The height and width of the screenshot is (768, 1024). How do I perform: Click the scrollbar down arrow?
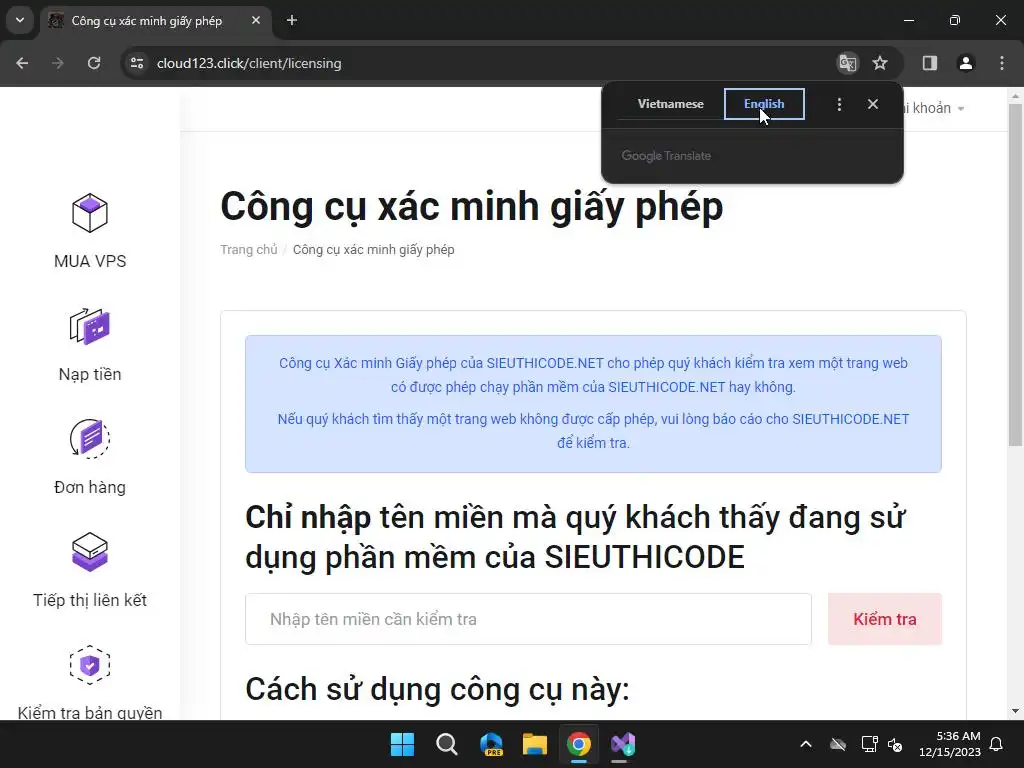pyautogui.click(x=1016, y=711)
